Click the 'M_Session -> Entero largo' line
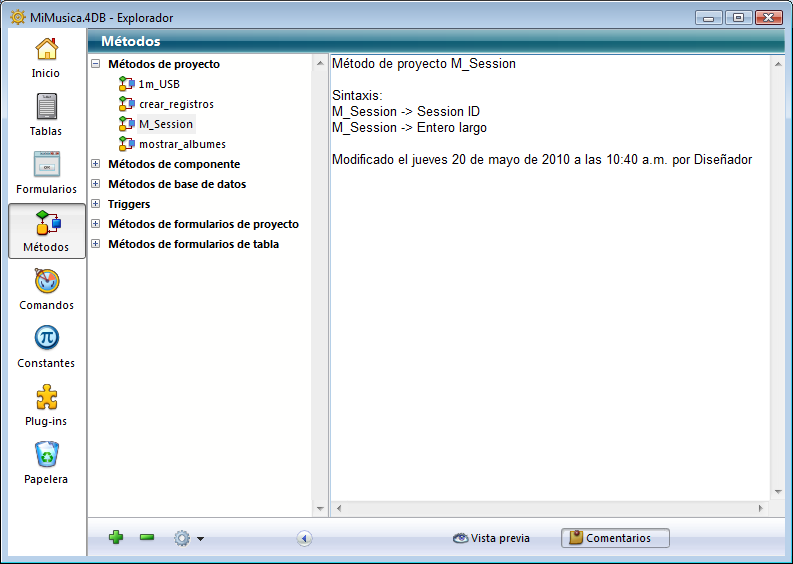 pos(409,127)
